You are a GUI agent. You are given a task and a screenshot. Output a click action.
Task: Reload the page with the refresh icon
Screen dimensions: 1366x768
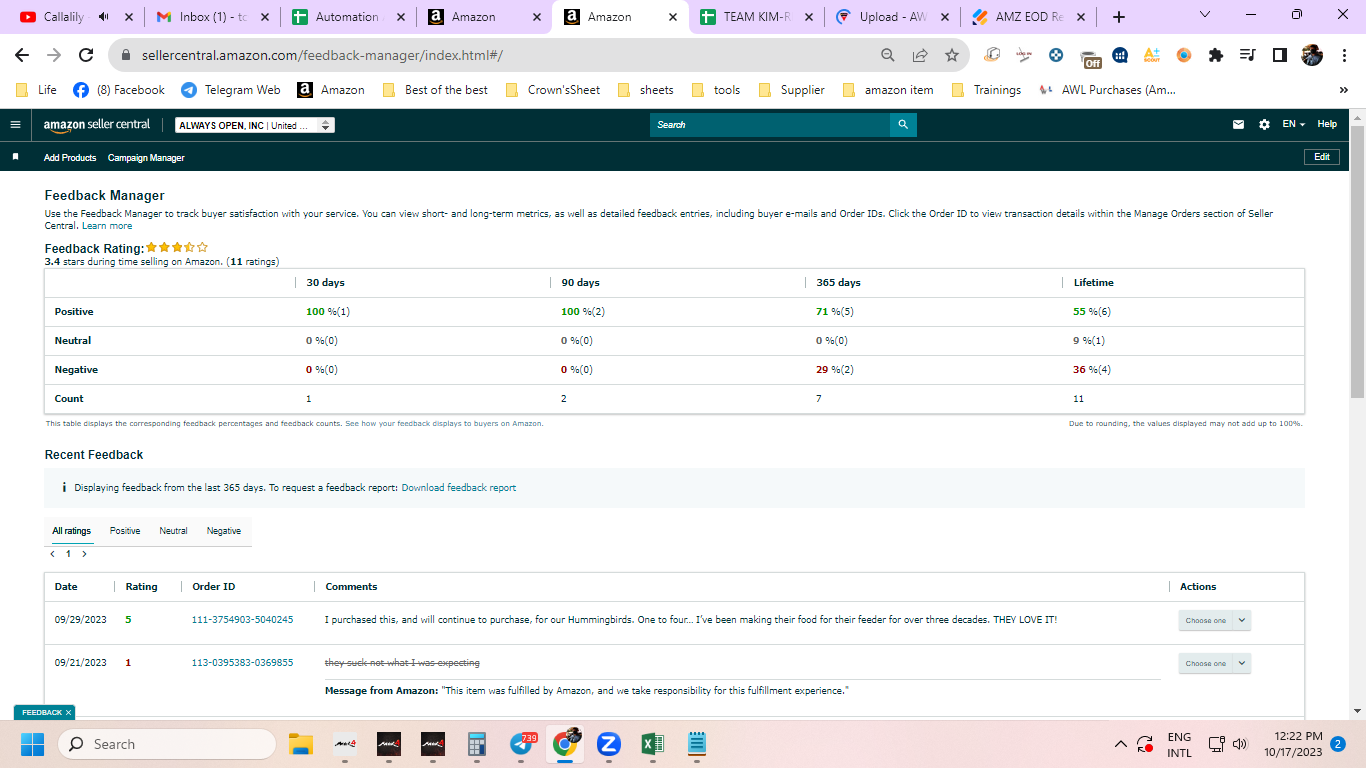pyautogui.click(x=86, y=55)
